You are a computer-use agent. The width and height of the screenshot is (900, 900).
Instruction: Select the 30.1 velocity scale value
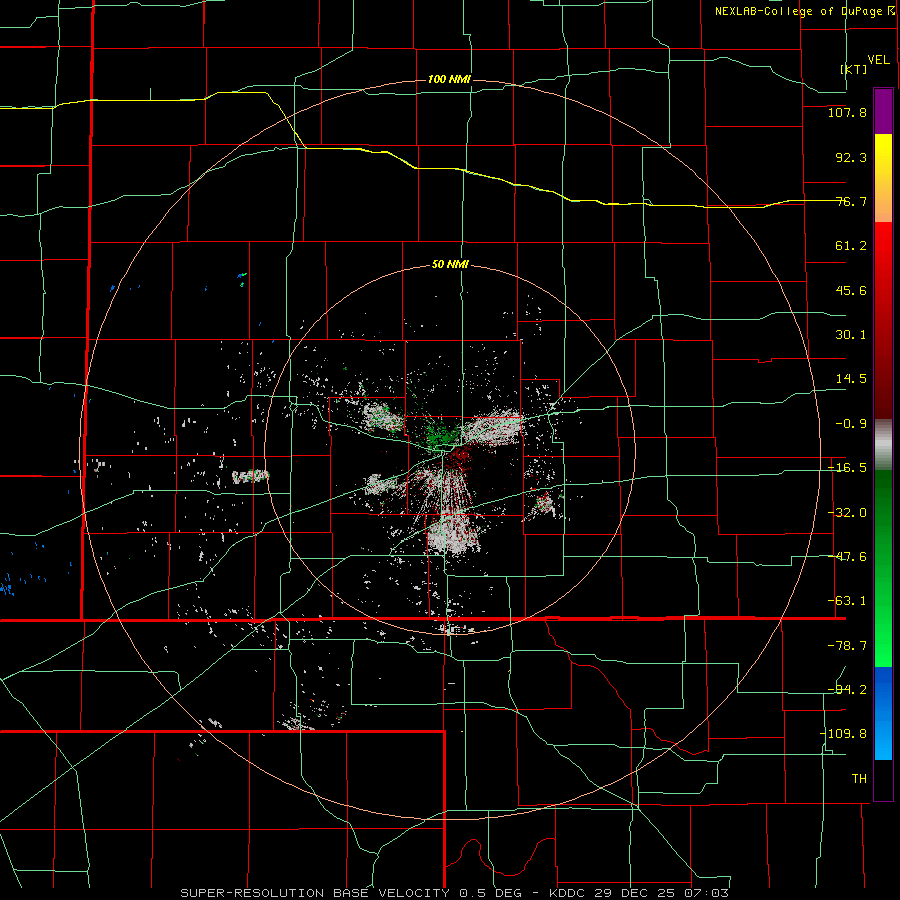point(851,335)
